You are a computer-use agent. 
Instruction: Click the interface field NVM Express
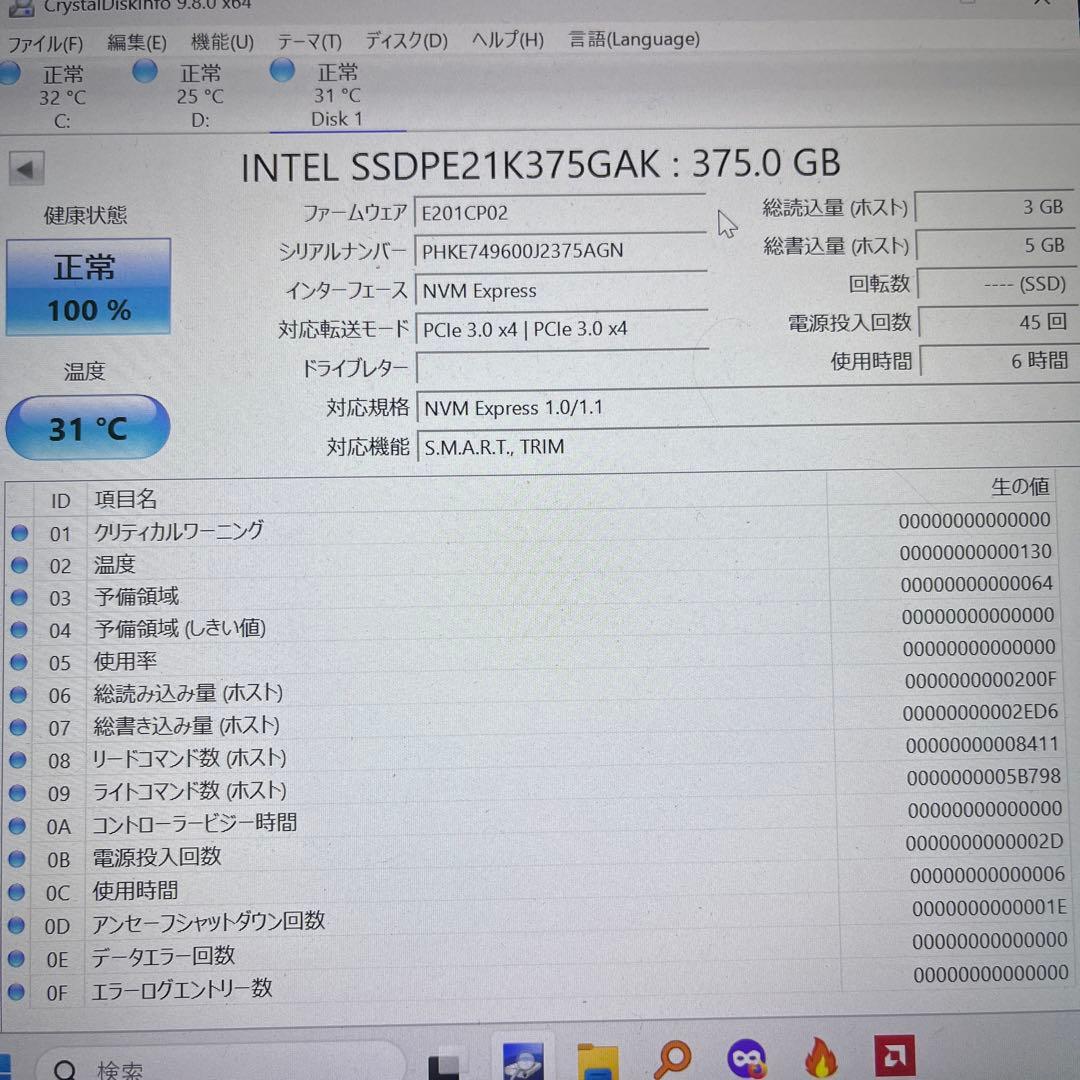[561, 291]
